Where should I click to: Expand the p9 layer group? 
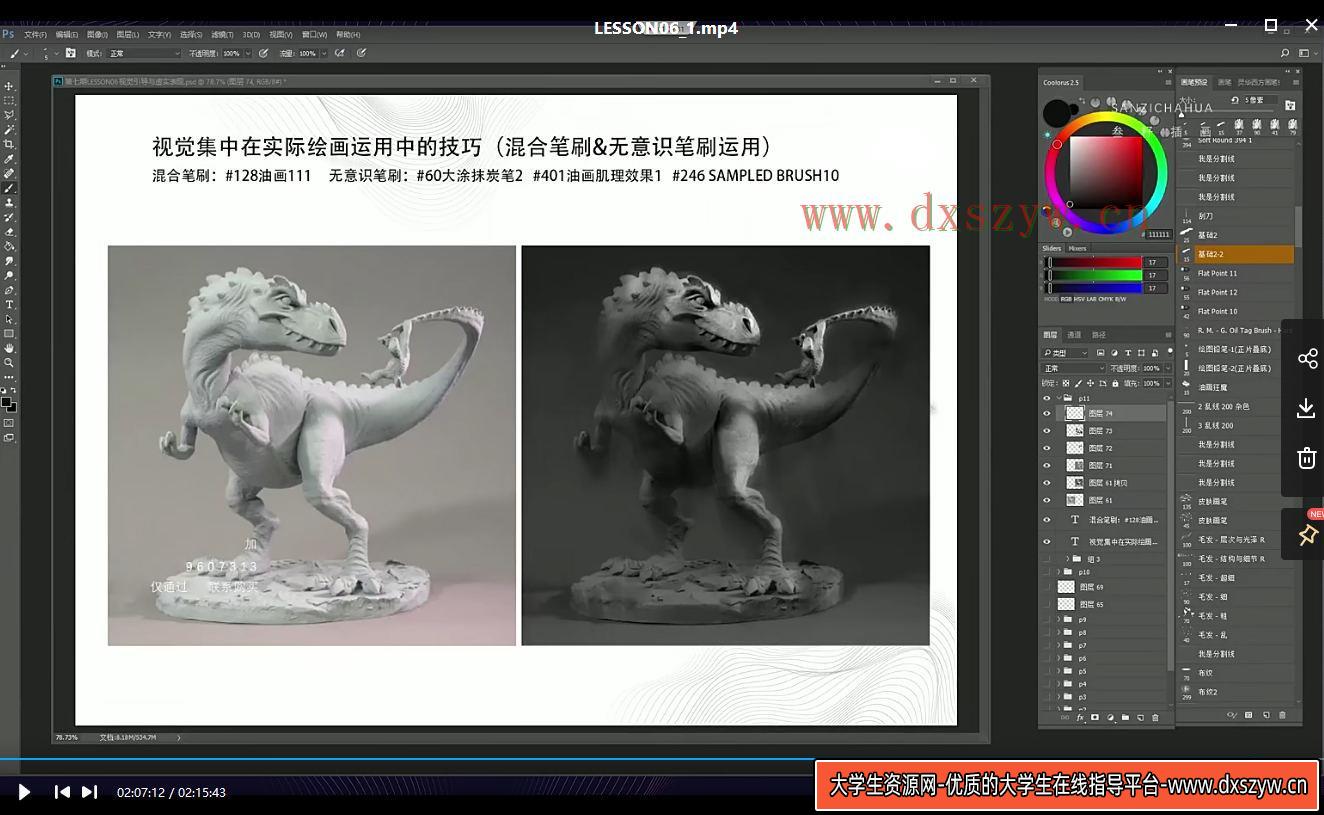pos(1059,620)
